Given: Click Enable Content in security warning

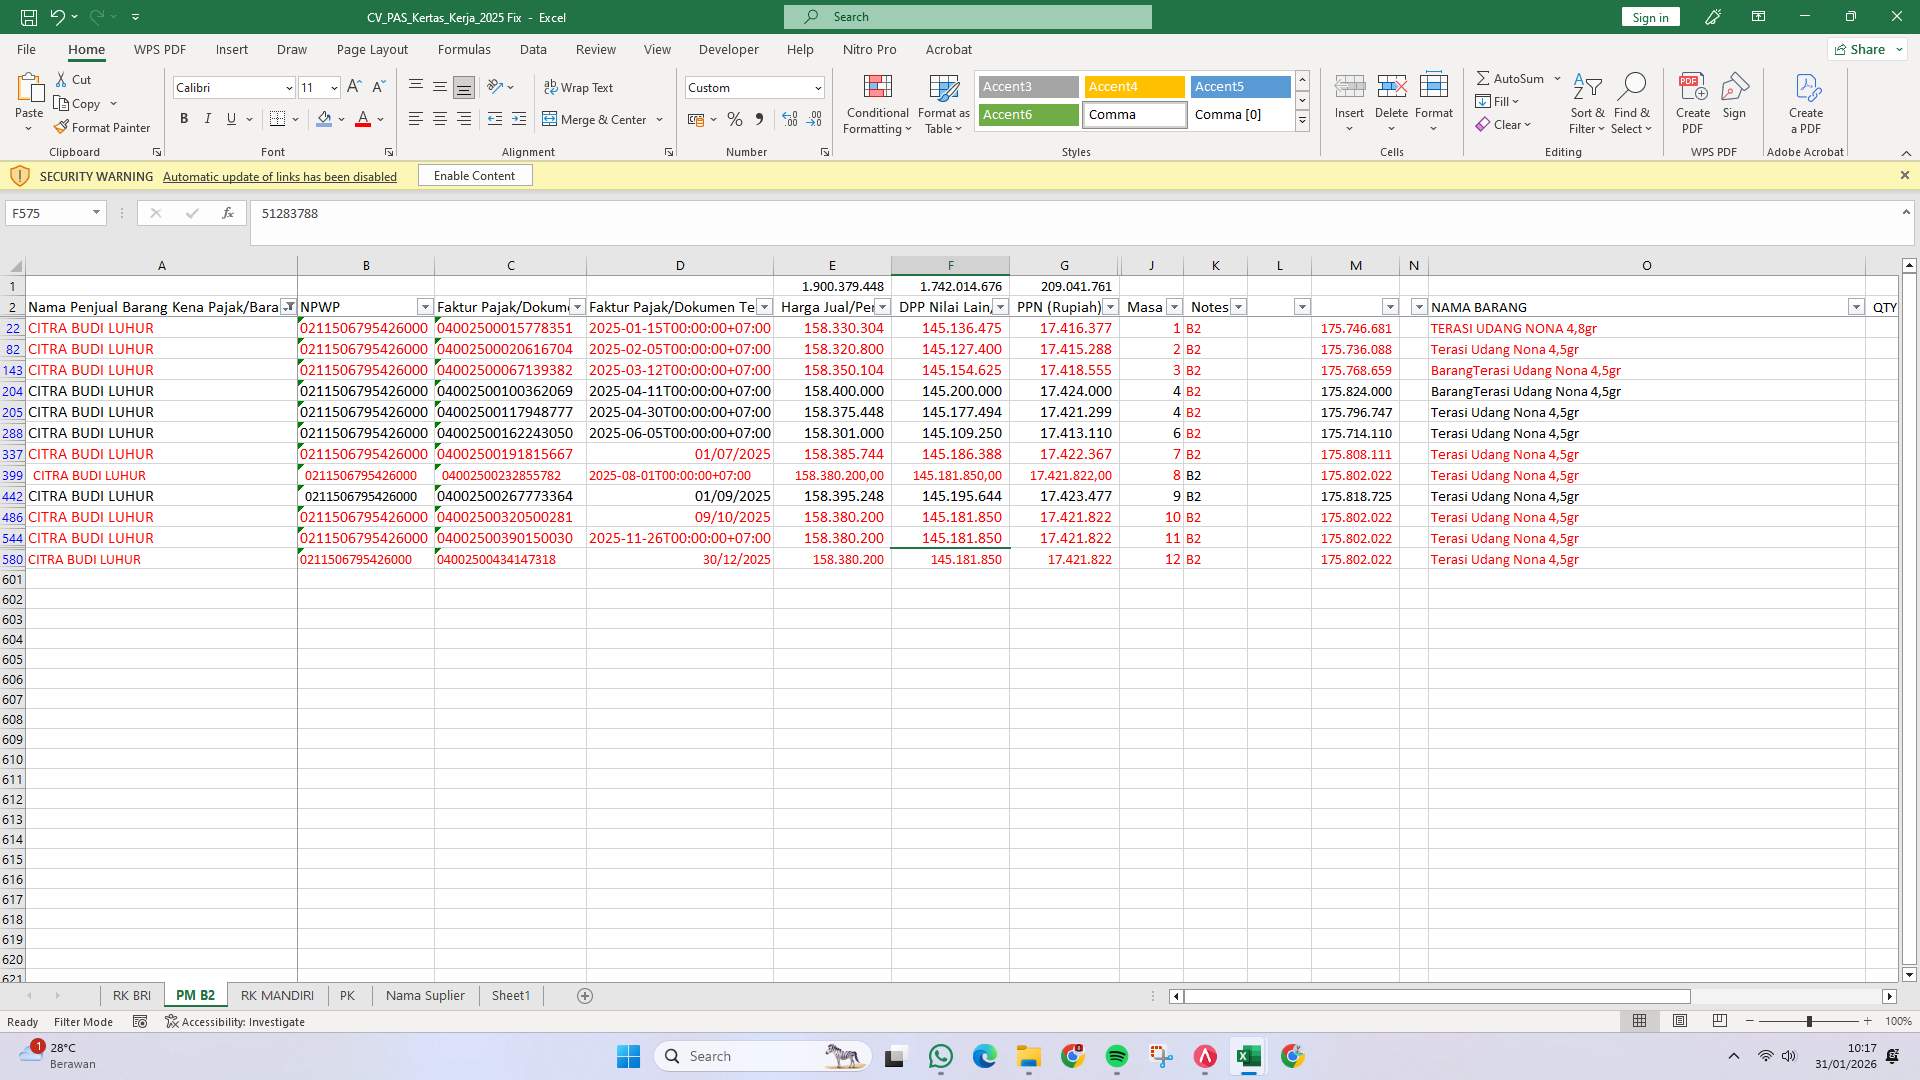Looking at the screenshot, I should coord(474,175).
